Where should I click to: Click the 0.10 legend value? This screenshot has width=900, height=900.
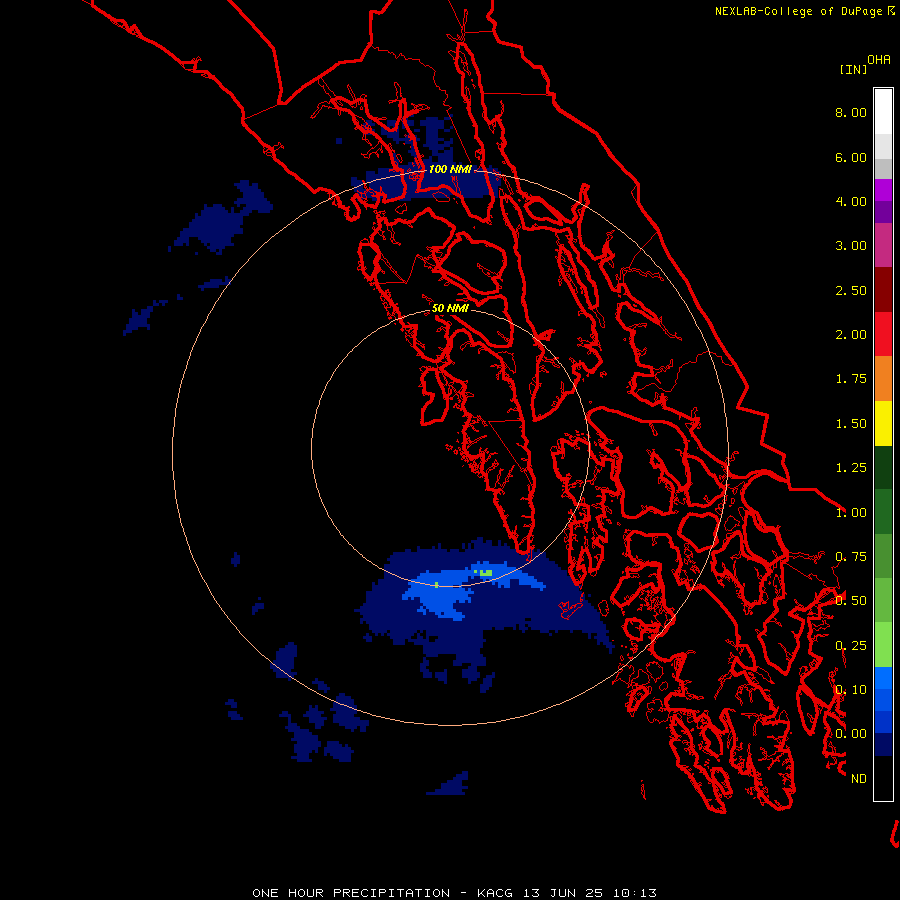851,690
